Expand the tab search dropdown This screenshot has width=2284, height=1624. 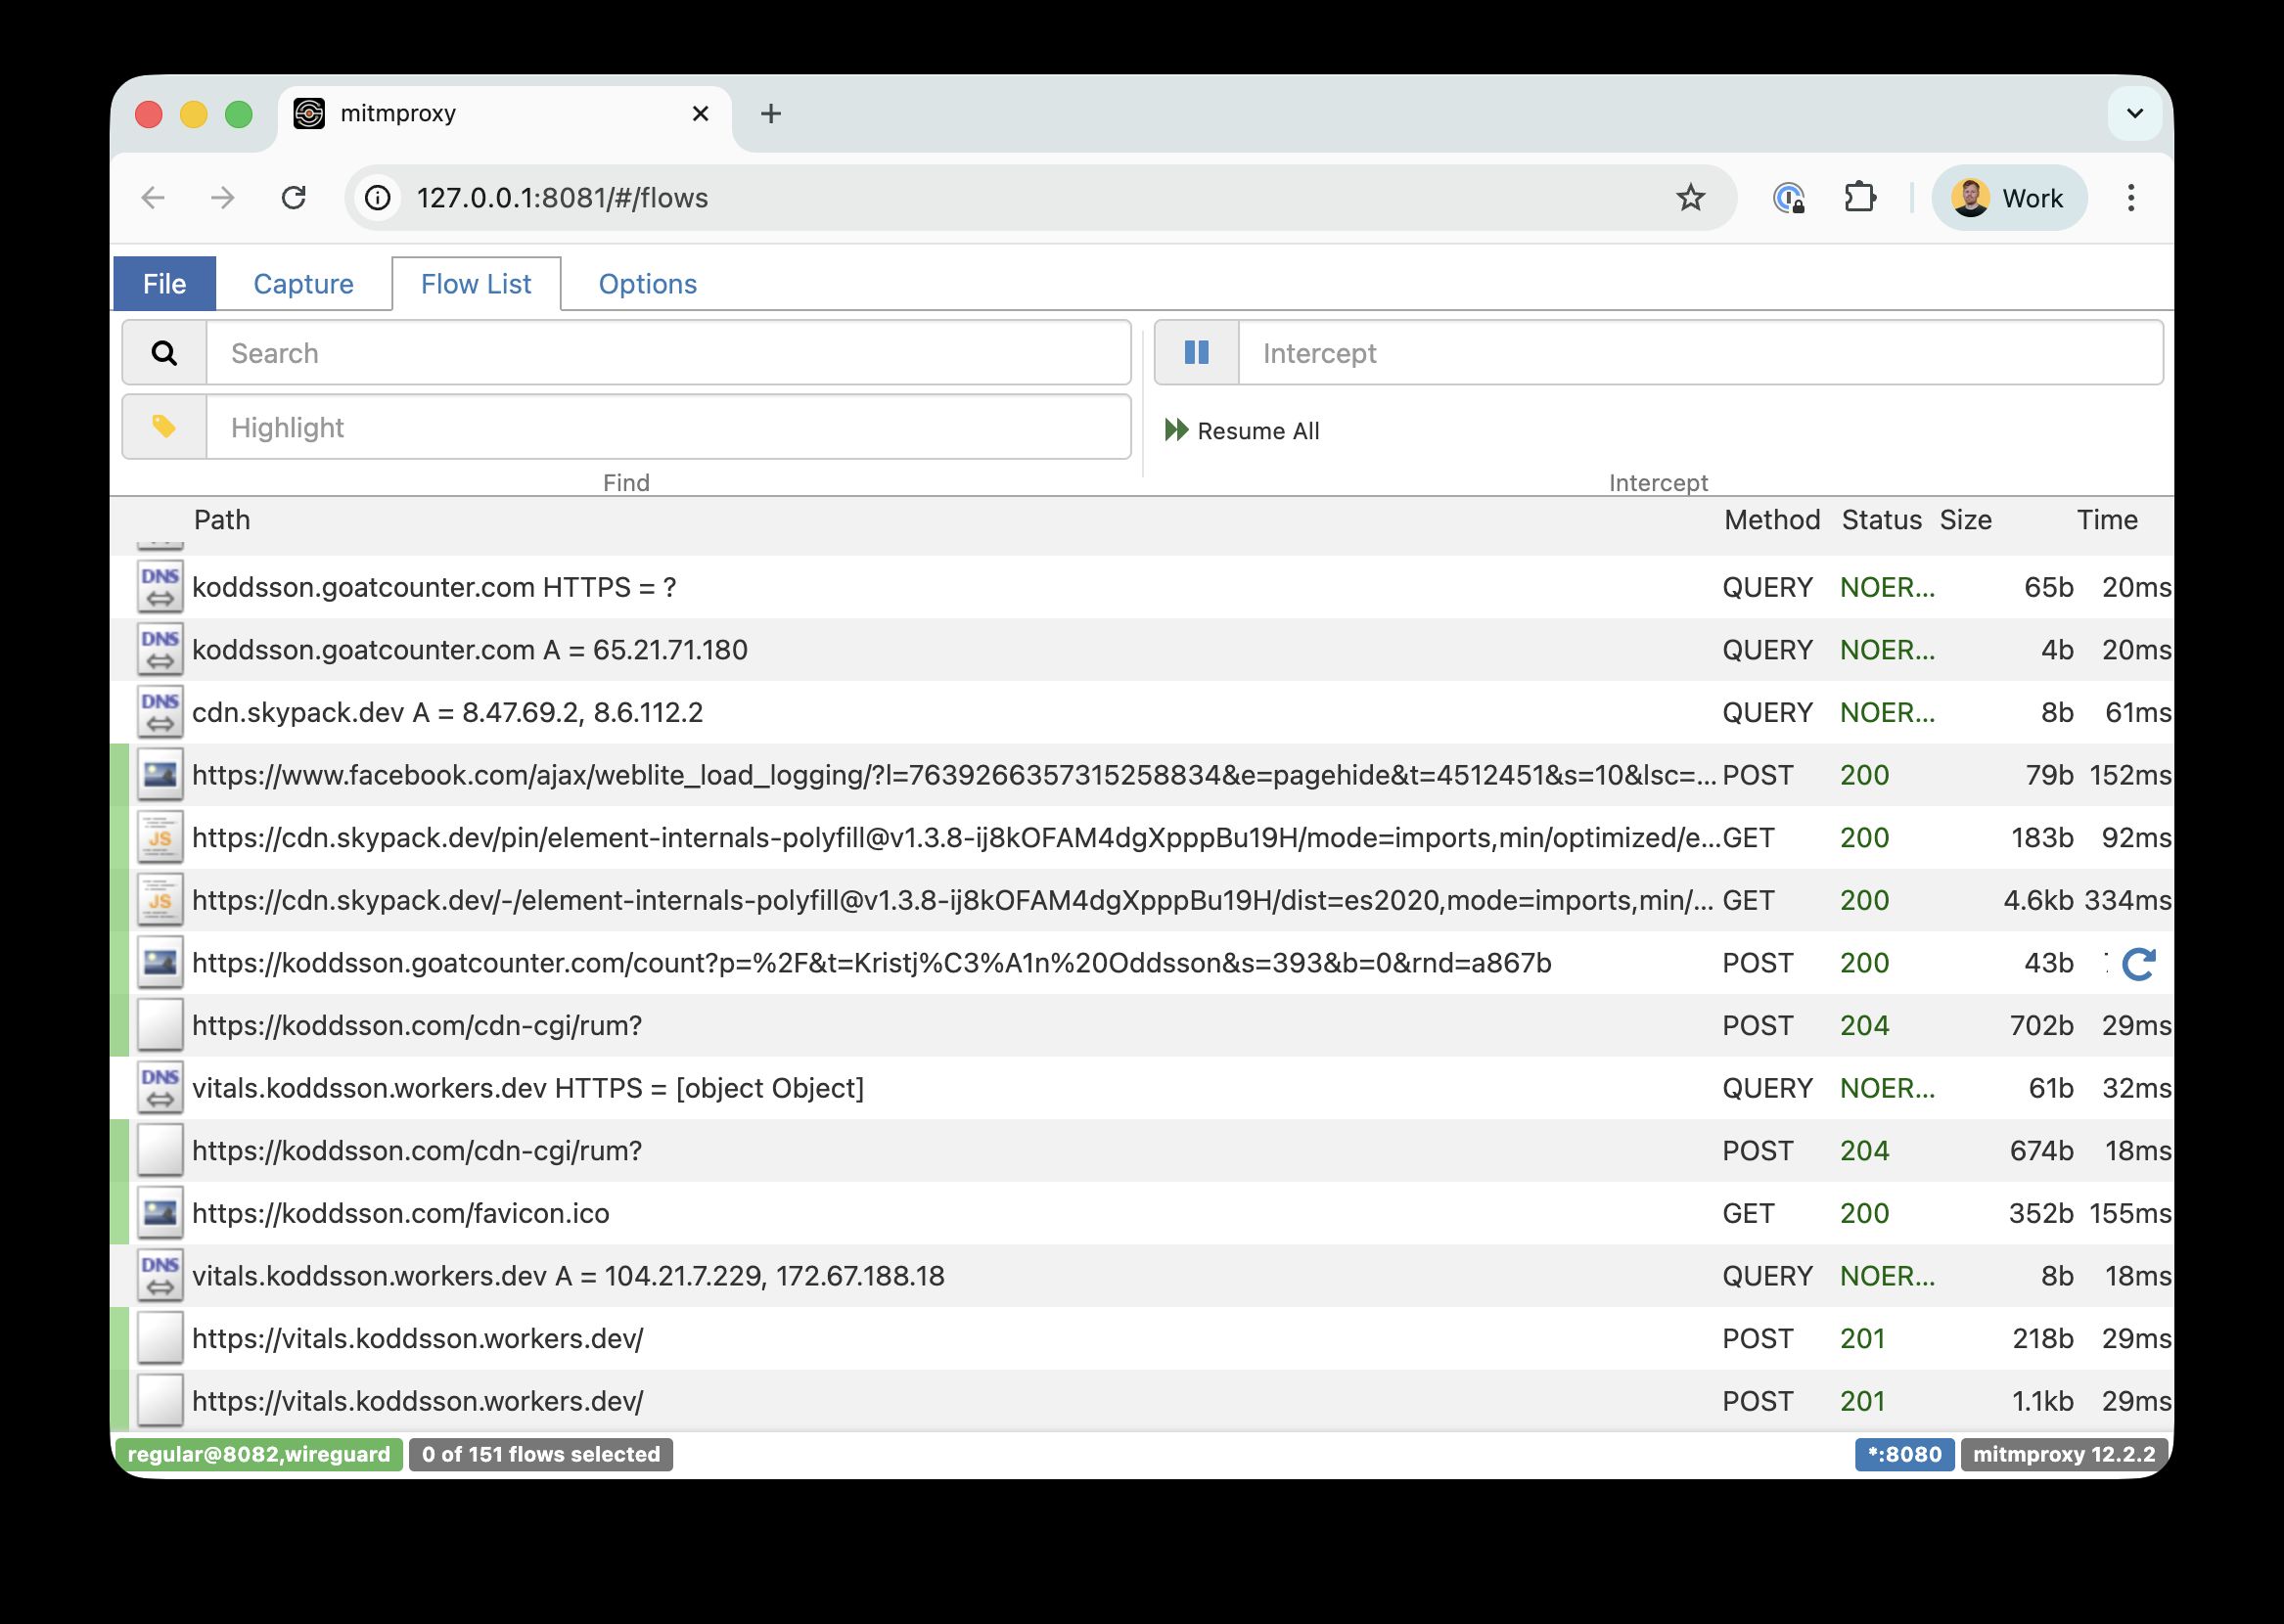point(2135,113)
